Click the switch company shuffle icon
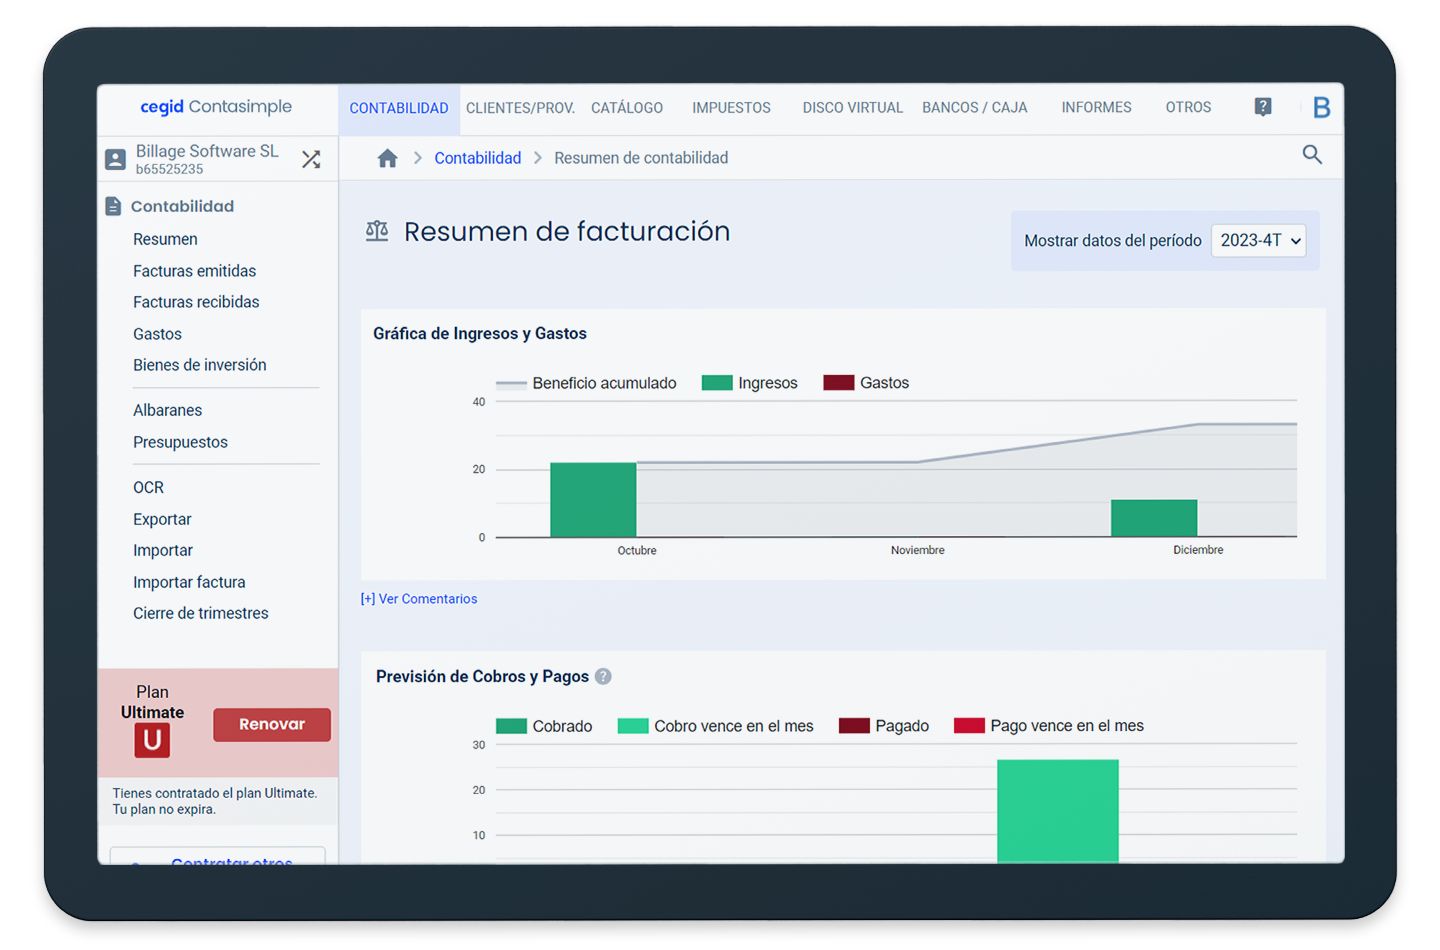Viewport: 1440px width, 950px height. [311, 159]
